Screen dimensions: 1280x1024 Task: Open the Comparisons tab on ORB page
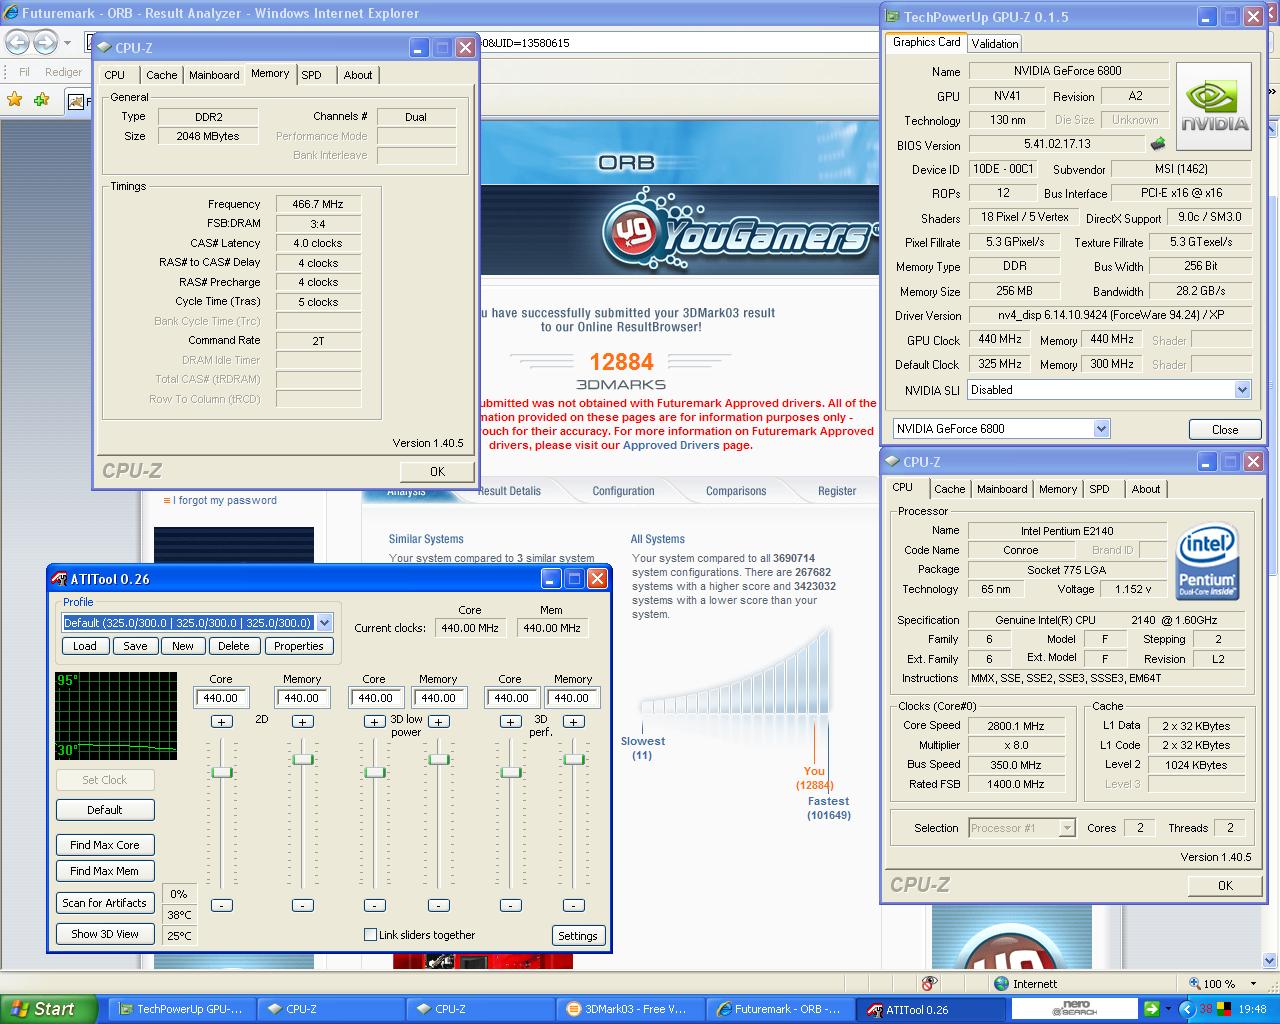[x=736, y=491]
